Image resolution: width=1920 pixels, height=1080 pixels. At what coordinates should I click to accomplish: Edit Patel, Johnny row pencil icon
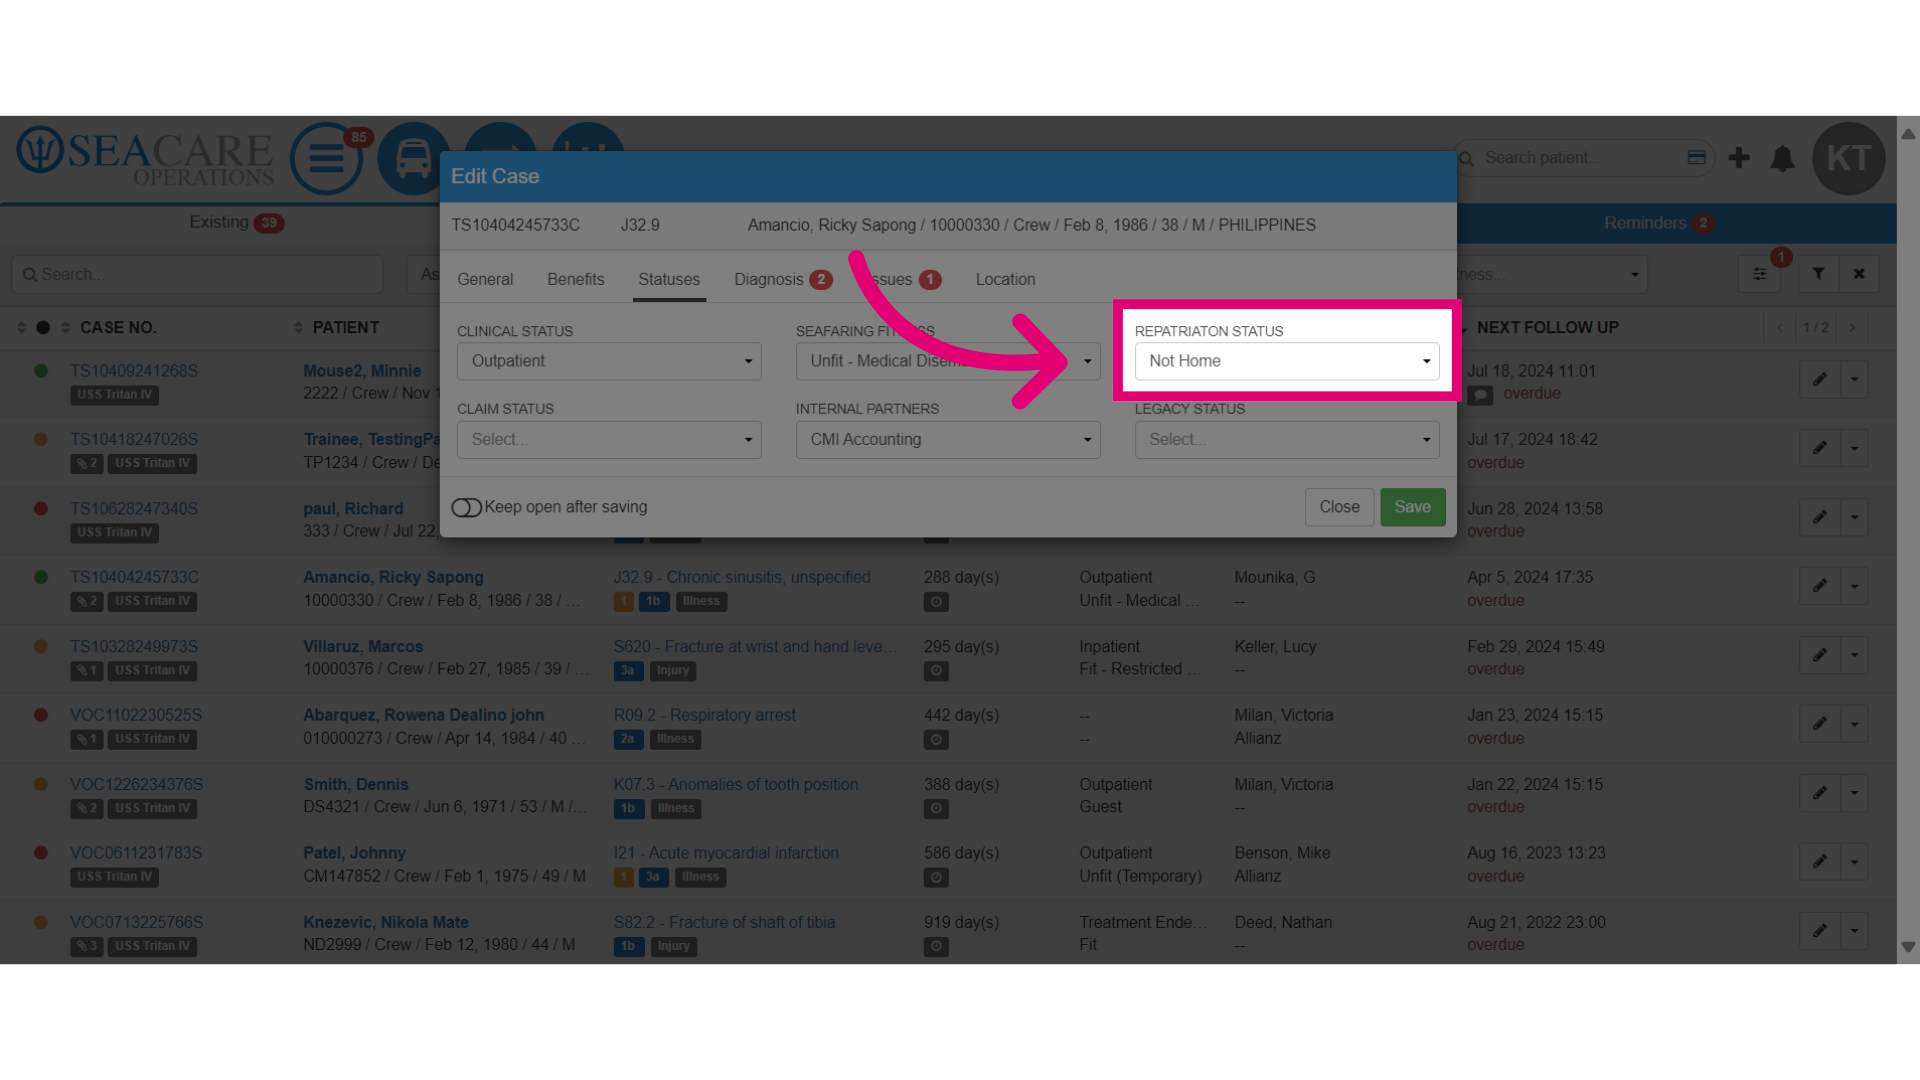click(x=1820, y=861)
